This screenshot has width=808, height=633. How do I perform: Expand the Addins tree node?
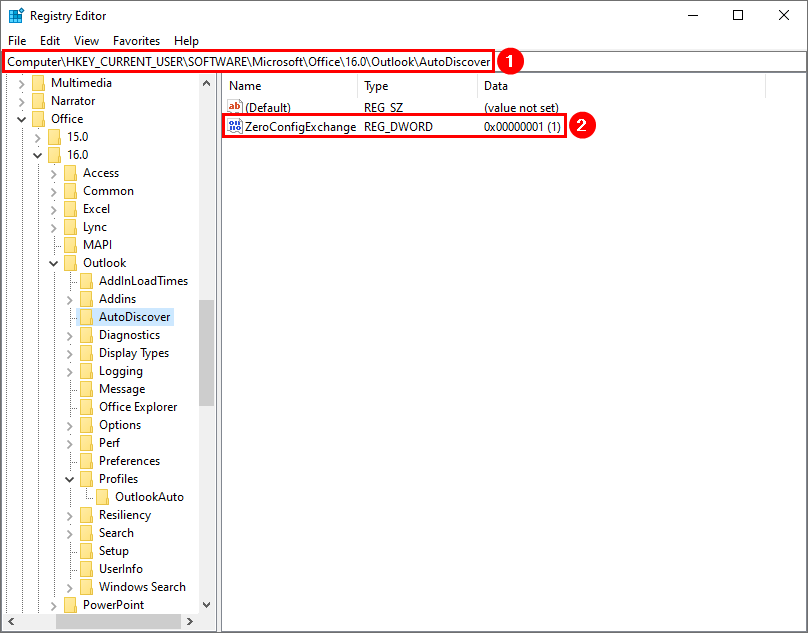tap(70, 299)
